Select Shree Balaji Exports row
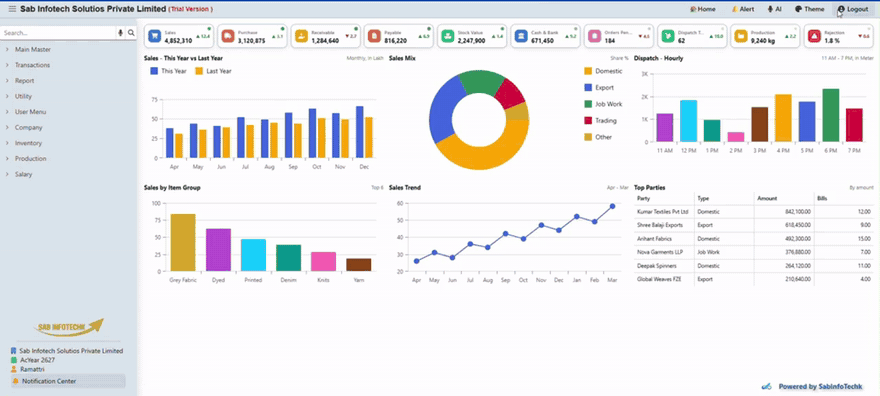This screenshot has width=880, height=396. tap(754, 225)
